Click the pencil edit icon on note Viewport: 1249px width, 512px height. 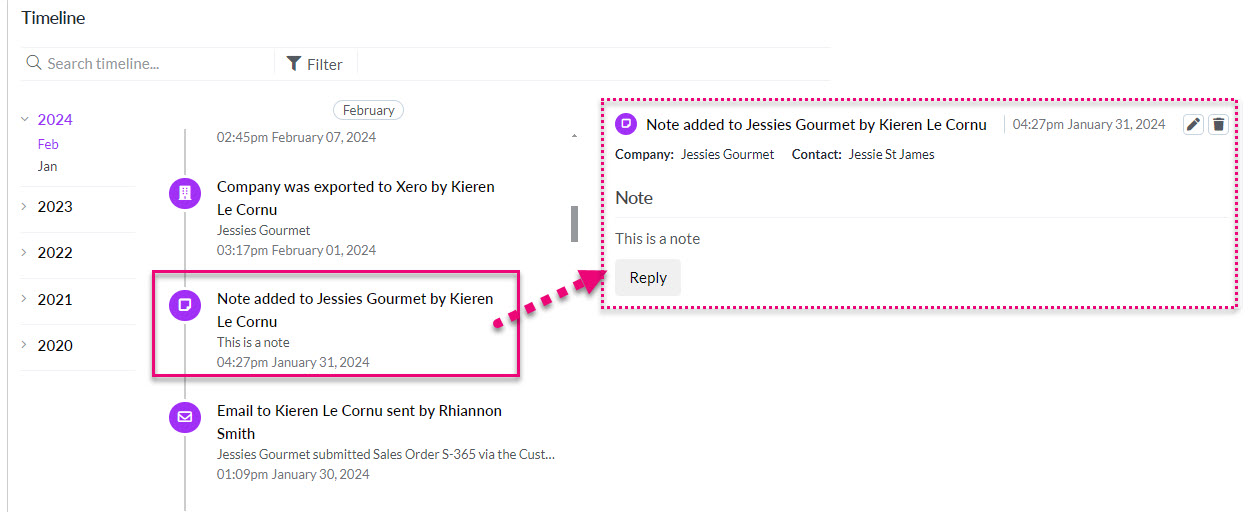1193,124
